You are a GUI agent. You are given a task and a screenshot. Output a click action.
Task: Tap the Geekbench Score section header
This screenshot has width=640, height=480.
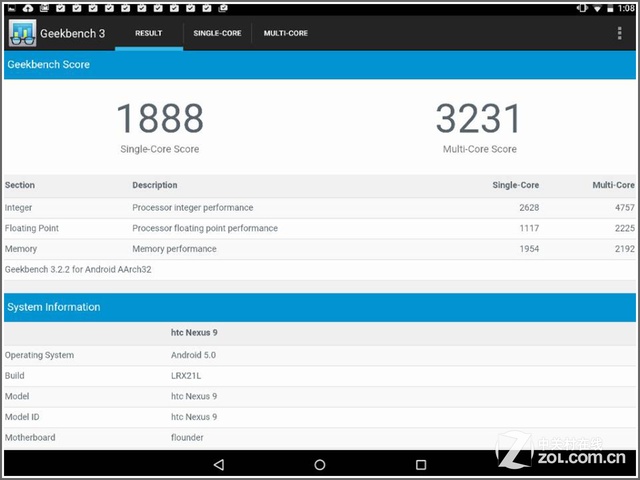[320, 64]
